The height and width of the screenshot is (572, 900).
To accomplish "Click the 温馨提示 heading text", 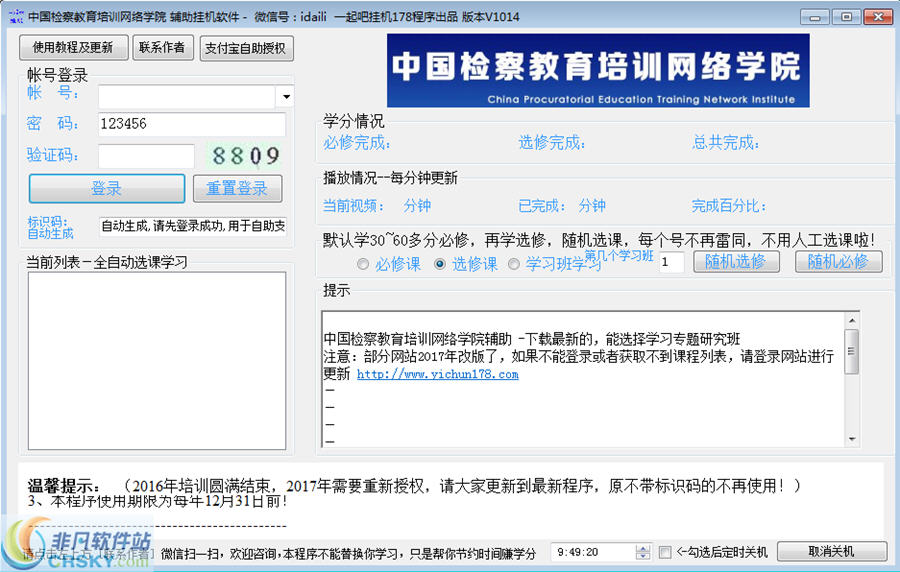I will click(63, 487).
